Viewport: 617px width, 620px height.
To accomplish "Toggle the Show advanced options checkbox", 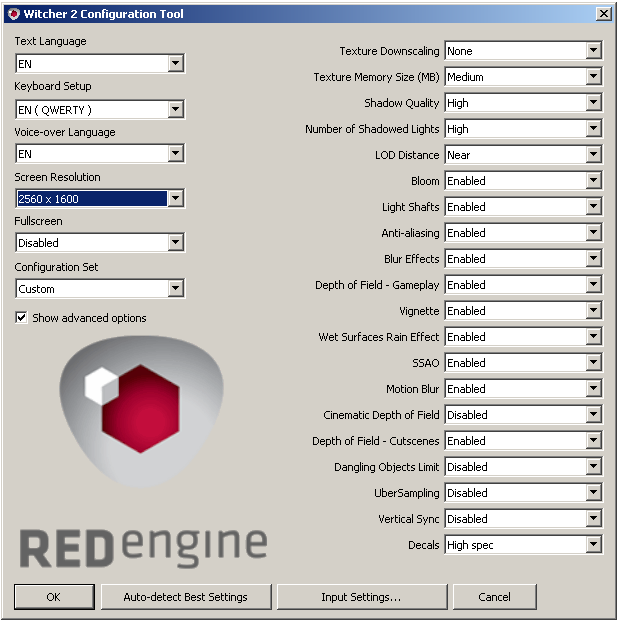I will 21,318.
